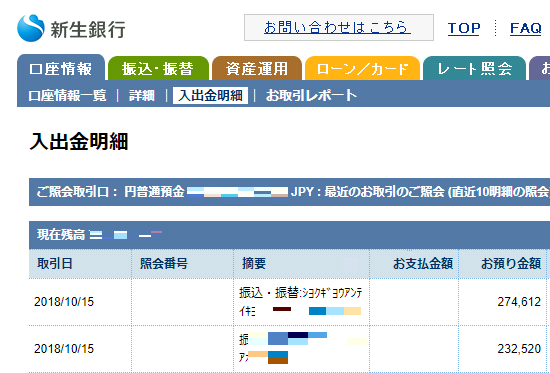Select the 入出金明細 submenu item
Viewport: 550px width, 373px height.
click(x=210, y=95)
